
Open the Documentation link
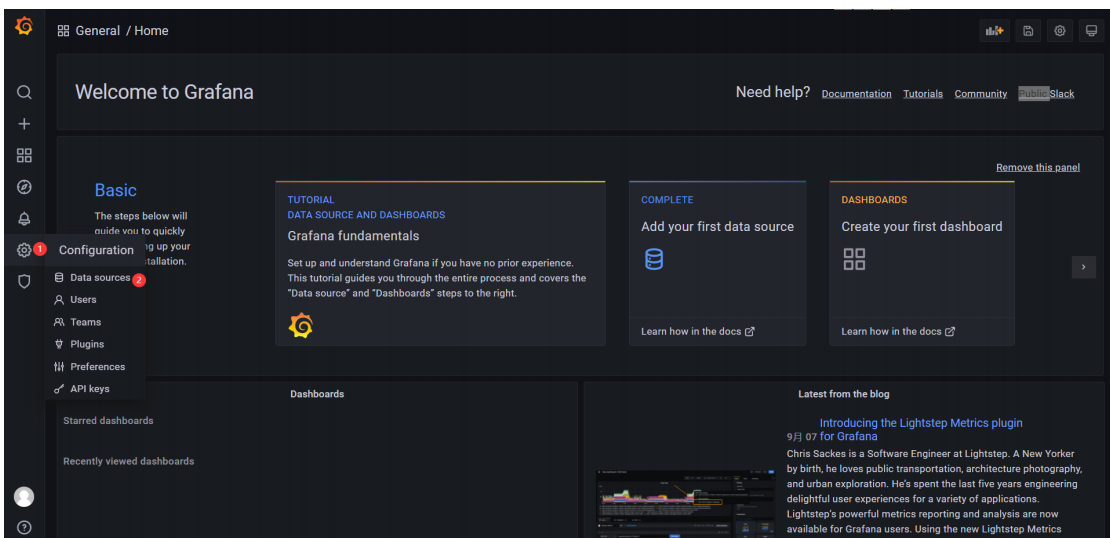tap(857, 93)
